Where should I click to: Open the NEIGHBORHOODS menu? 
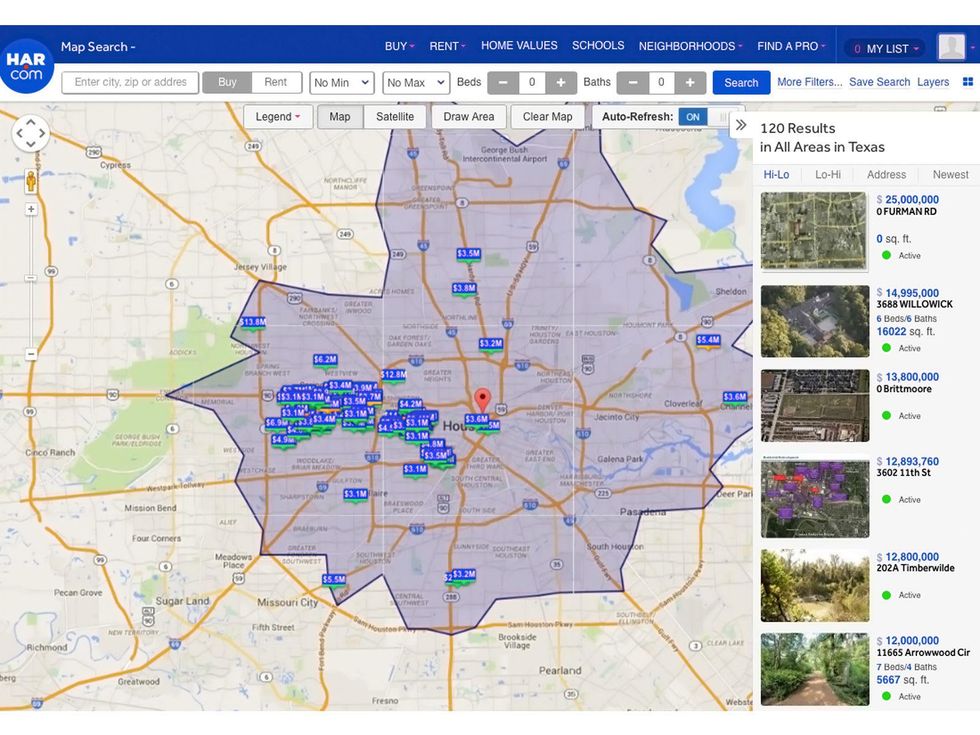(689, 46)
